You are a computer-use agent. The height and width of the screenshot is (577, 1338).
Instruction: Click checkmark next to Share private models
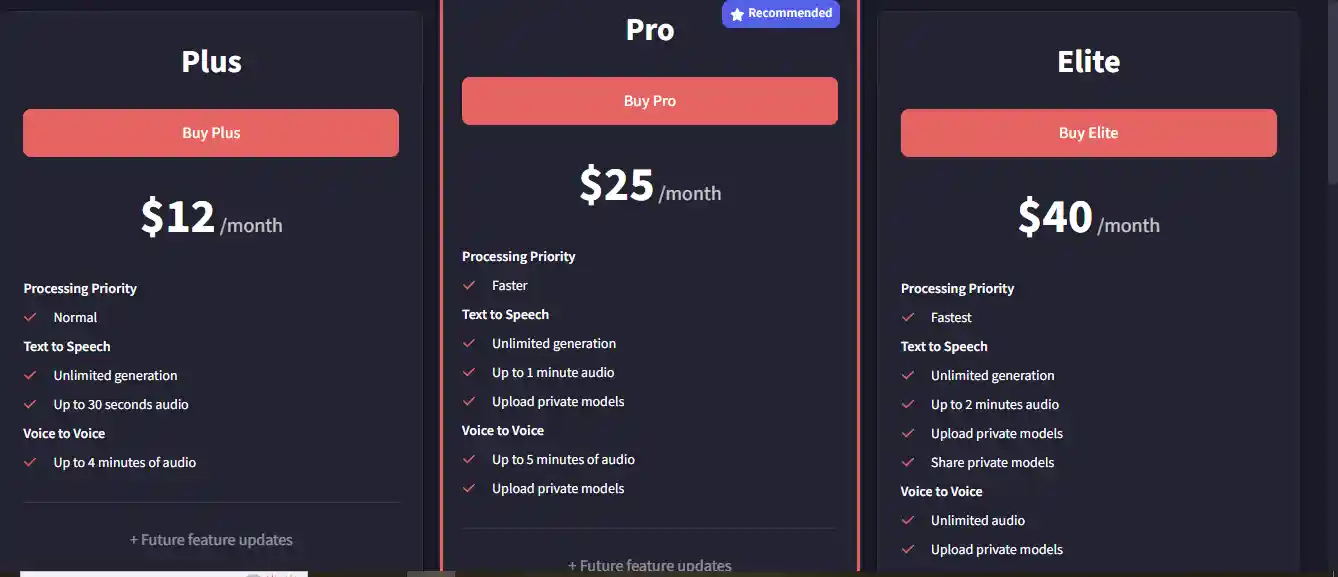(x=907, y=462)
